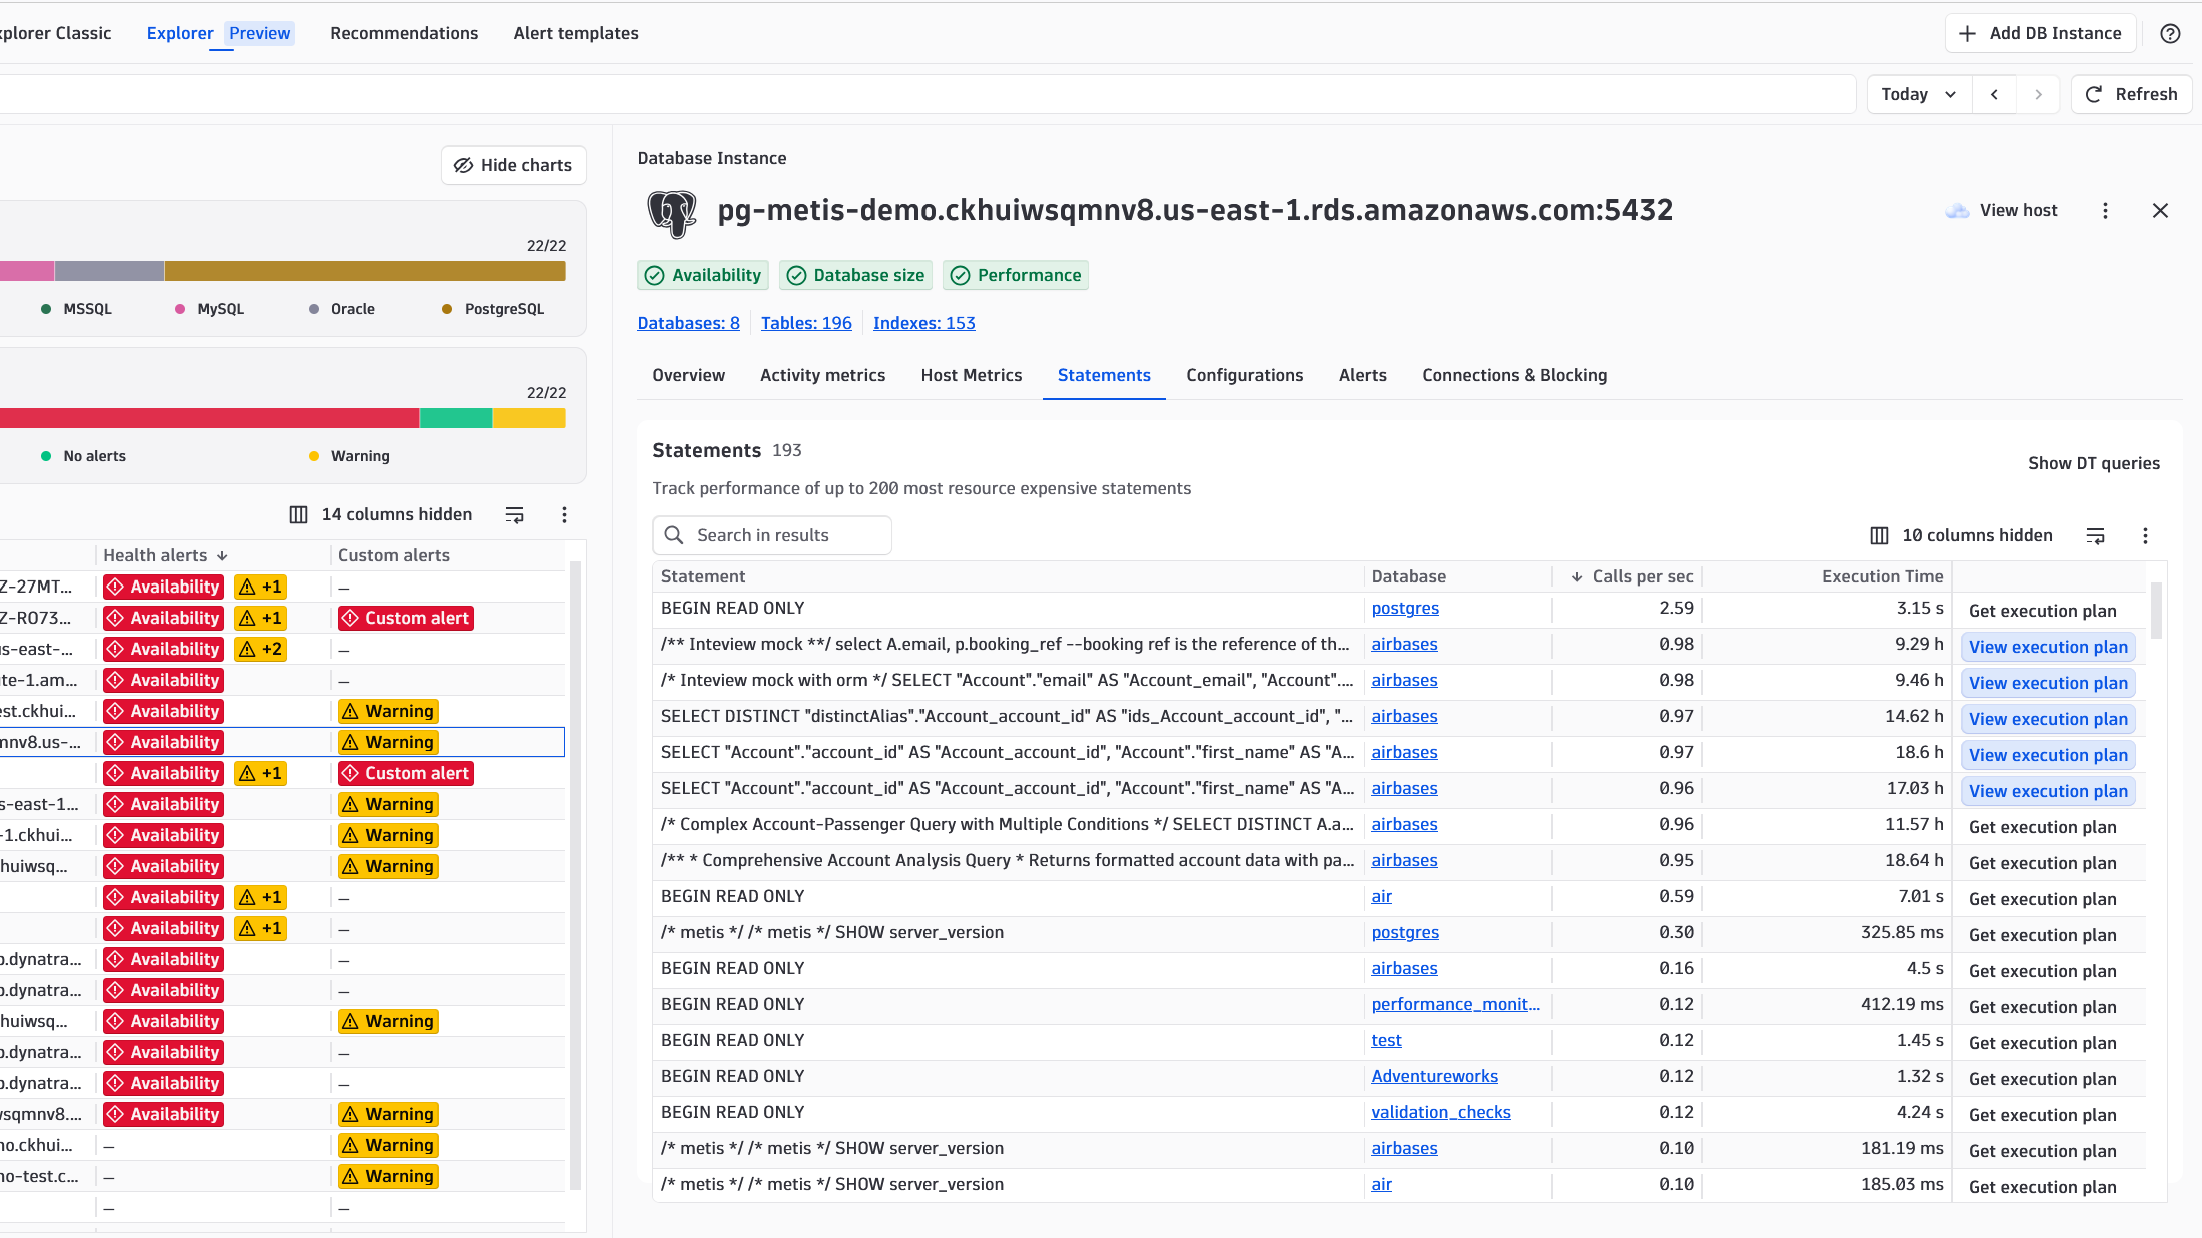Switch to Connections & Blocking tab
The height and width of the screenshot is (1238, 2202).
1514,375
